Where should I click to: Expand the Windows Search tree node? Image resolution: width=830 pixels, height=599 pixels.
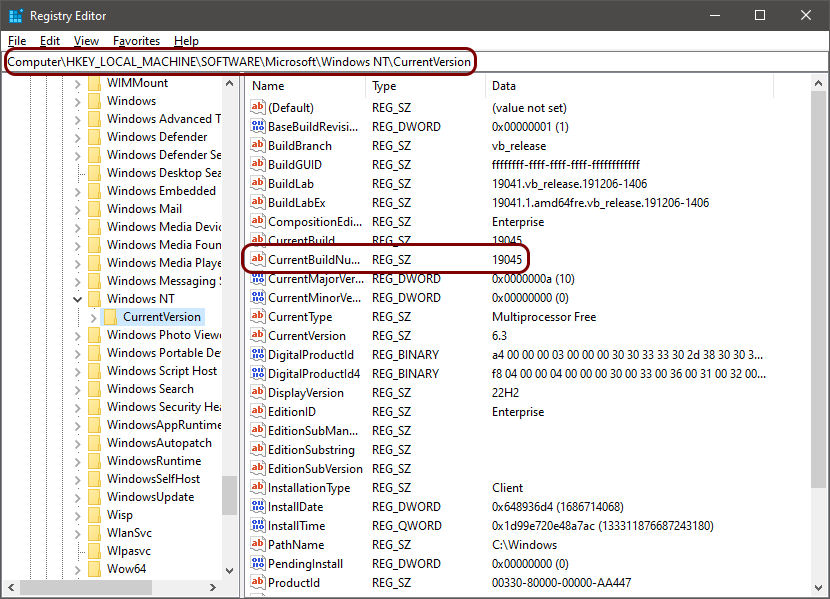(77, 389)
